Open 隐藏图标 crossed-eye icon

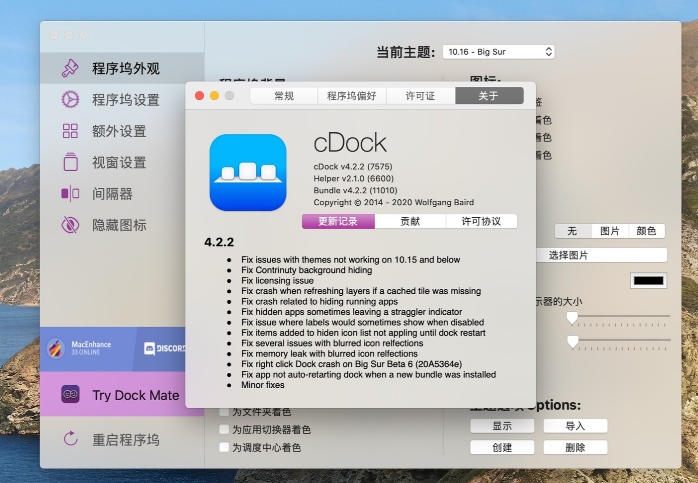pos(70,225)
